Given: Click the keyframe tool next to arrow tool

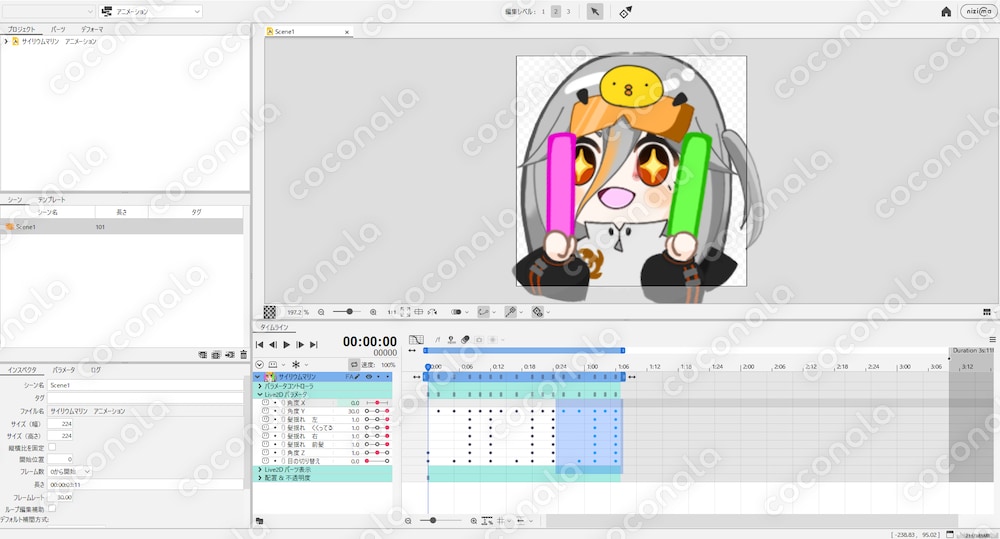Looking at the screenshot, I should click(x=625, y=11).
